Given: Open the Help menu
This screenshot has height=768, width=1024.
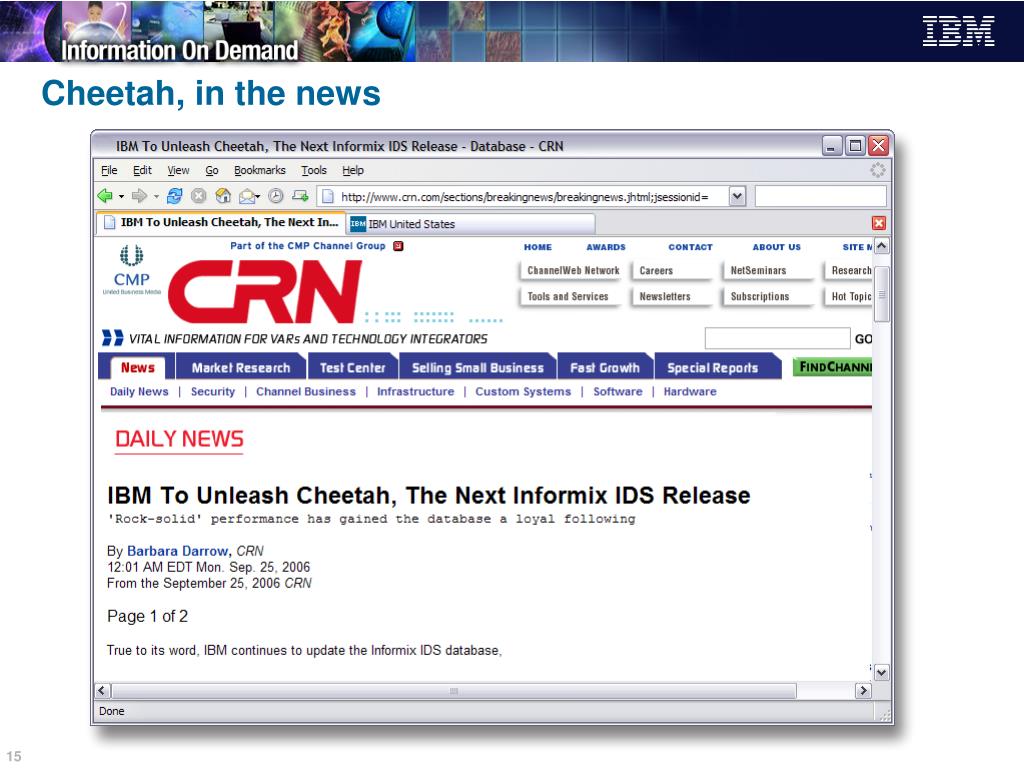Looking at the screenshot, I should point(353,170).
